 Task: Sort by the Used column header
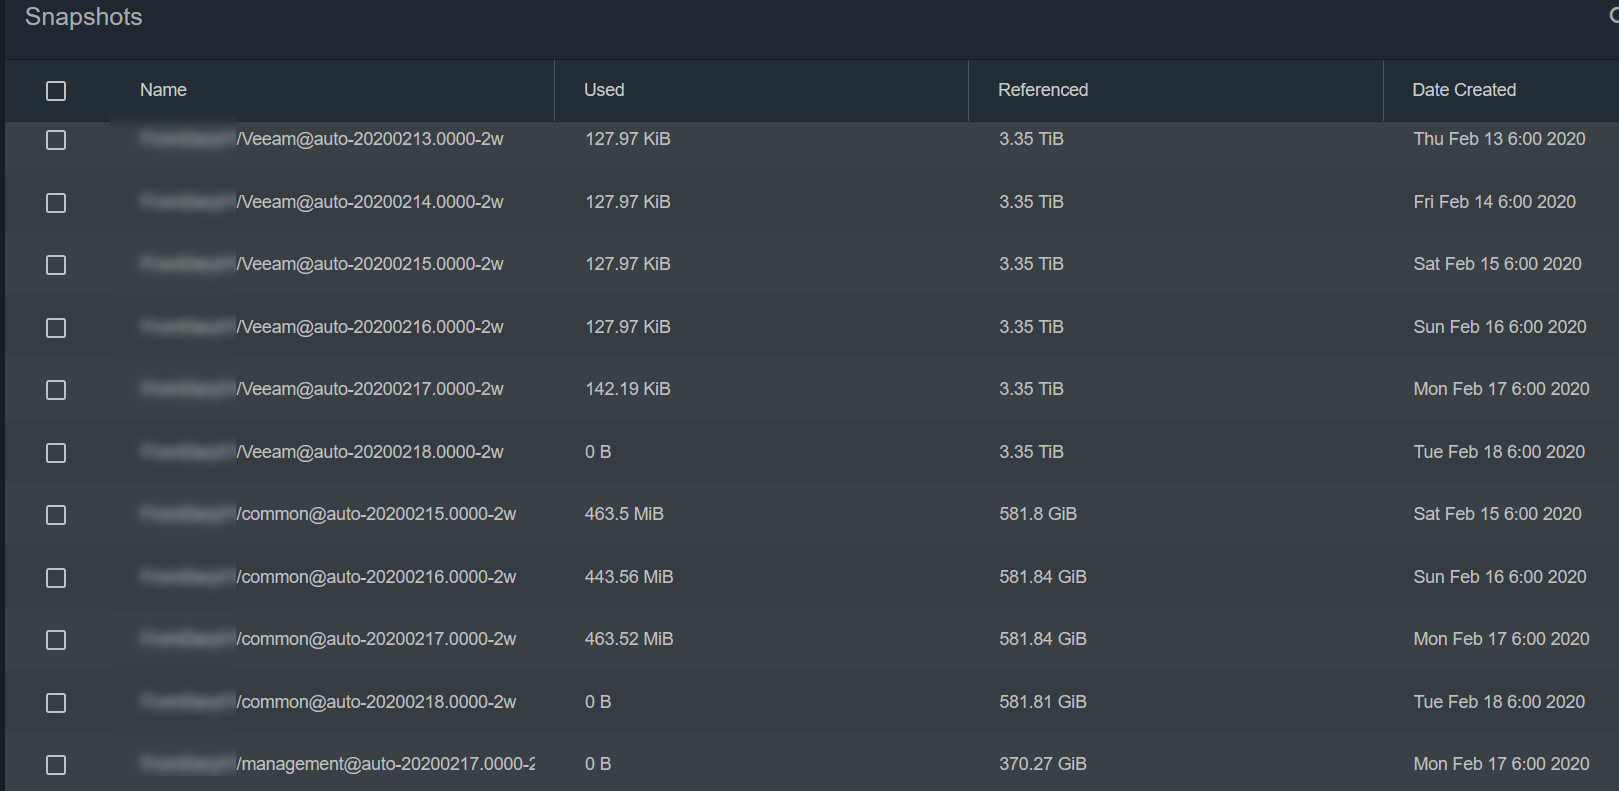click(604, 90)
